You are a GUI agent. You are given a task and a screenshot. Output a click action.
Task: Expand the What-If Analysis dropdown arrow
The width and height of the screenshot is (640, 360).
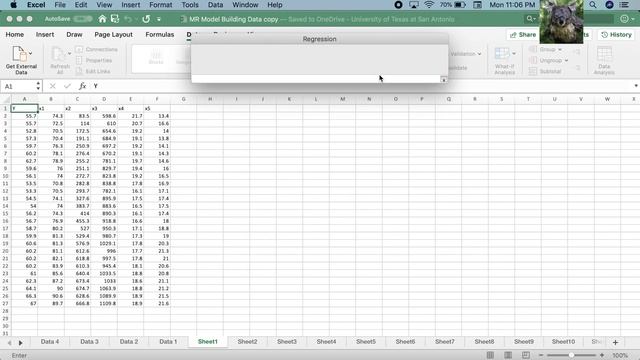point(514,53)
